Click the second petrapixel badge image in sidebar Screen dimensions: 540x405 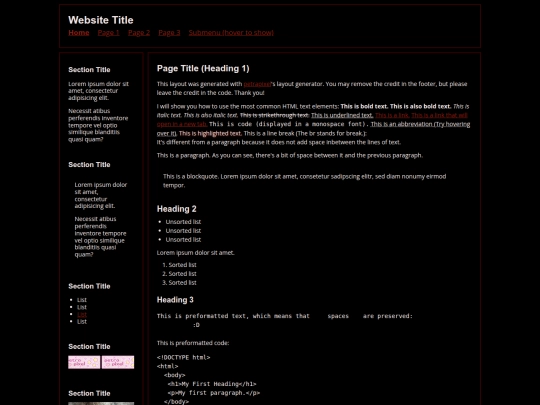click(118, 362)
